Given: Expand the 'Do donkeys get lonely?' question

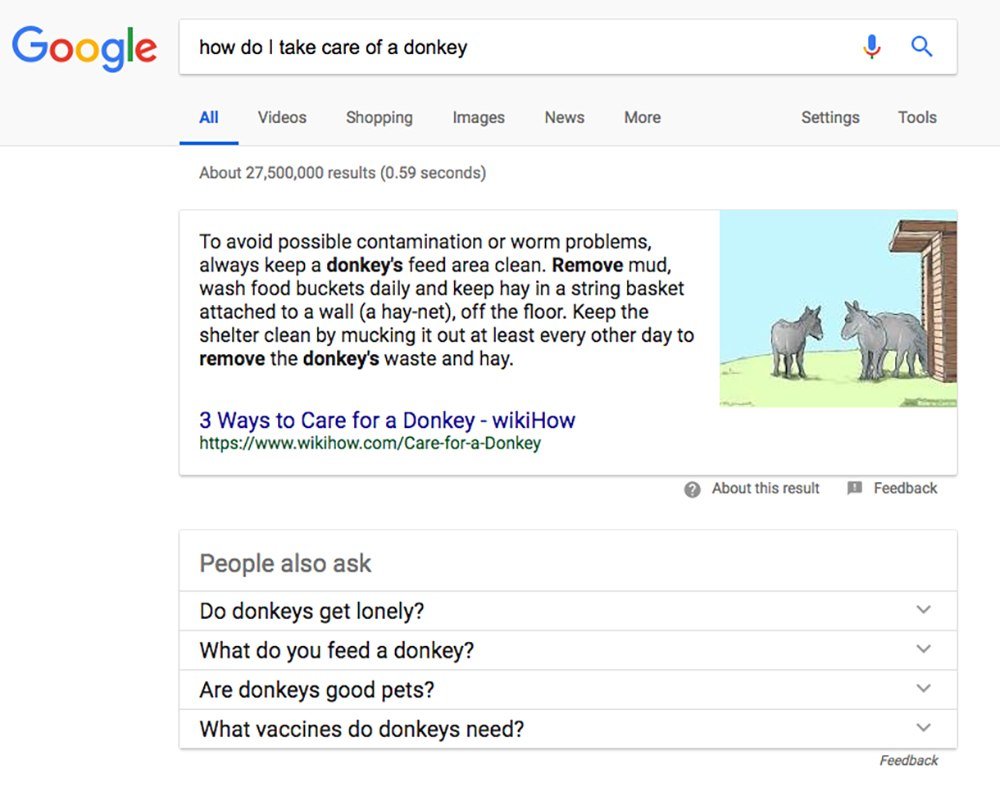Looking at the screenshot, I should pos(568,611).
